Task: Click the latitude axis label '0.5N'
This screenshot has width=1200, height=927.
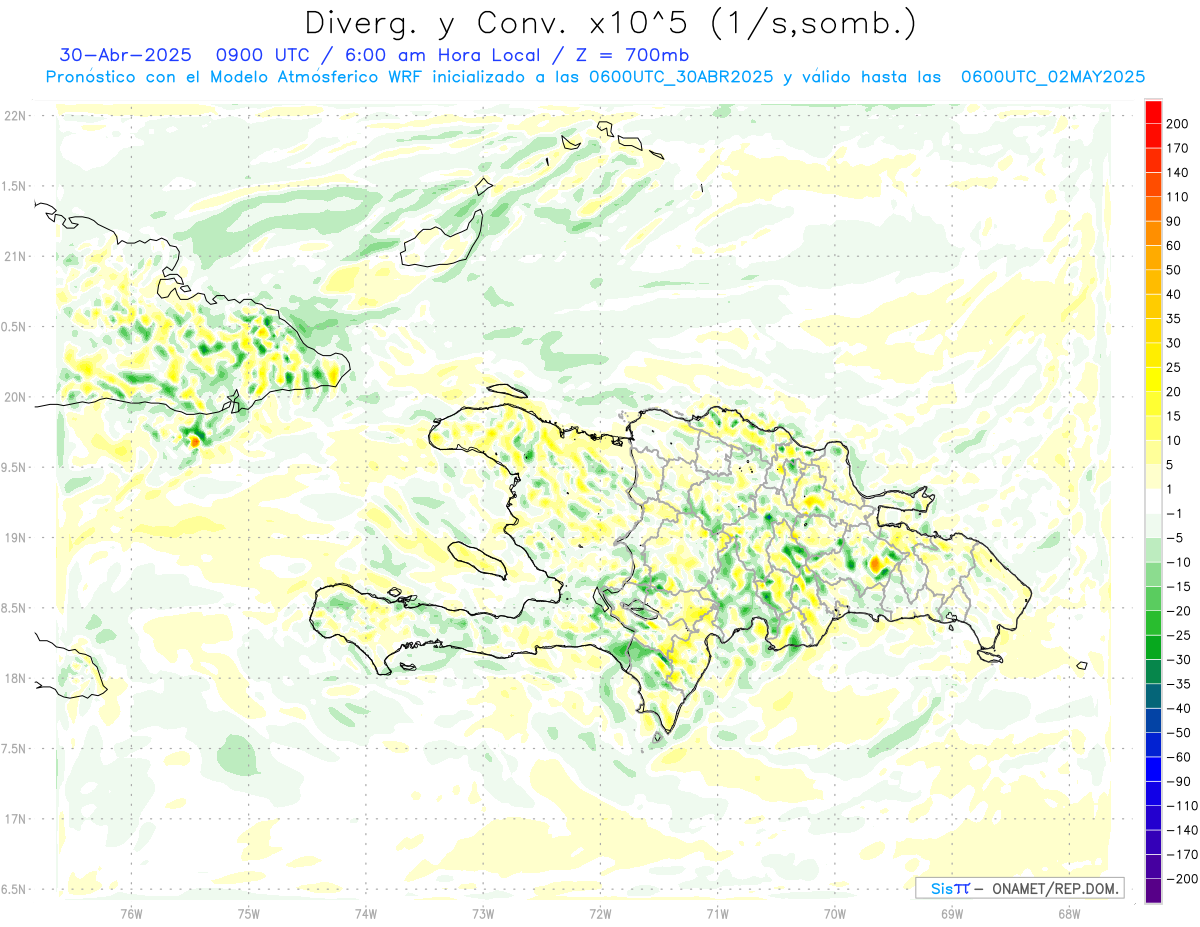Action: [x=14, y=327]
